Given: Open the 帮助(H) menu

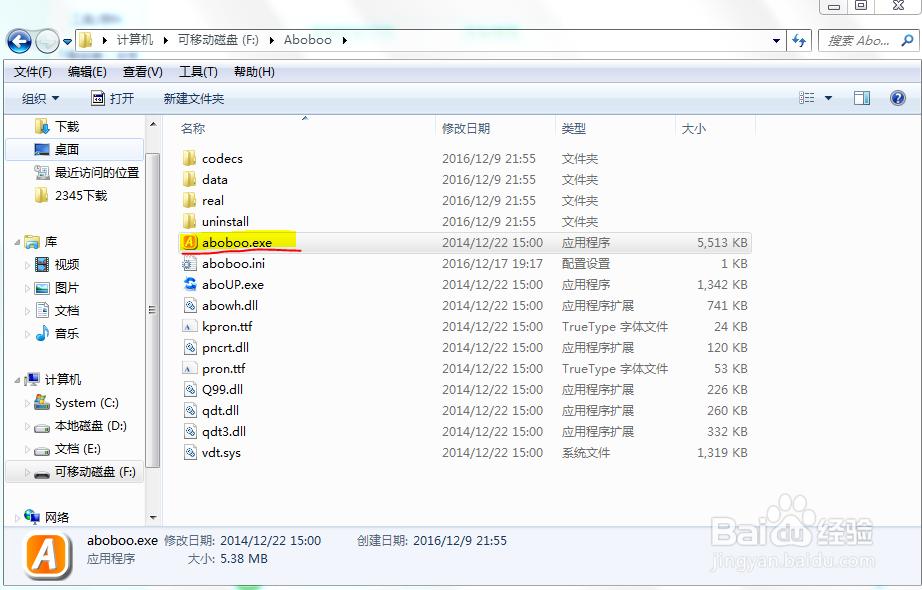Looking at the screenshot, I should 254,72.
